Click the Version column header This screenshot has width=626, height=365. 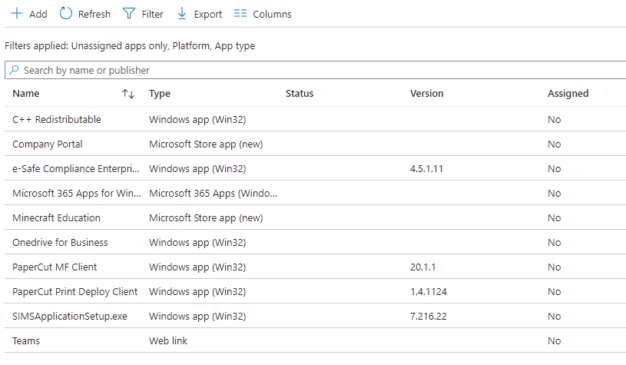coord(426,93)
